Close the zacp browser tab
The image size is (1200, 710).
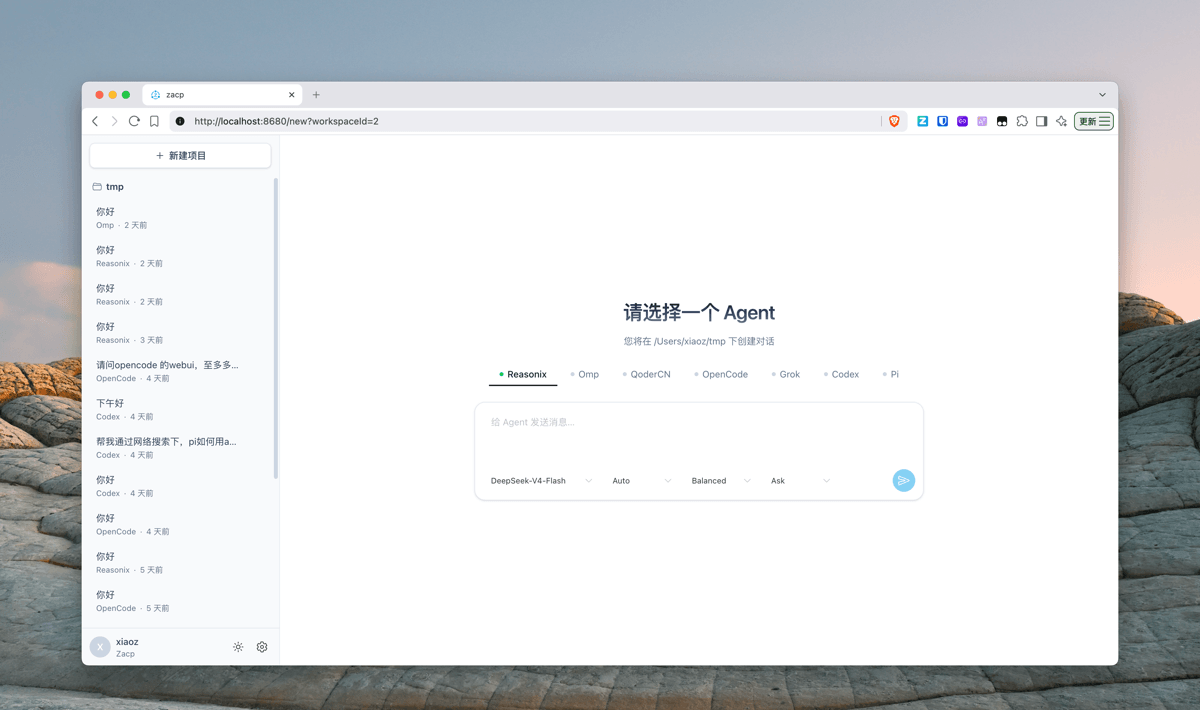pos(292,95)
